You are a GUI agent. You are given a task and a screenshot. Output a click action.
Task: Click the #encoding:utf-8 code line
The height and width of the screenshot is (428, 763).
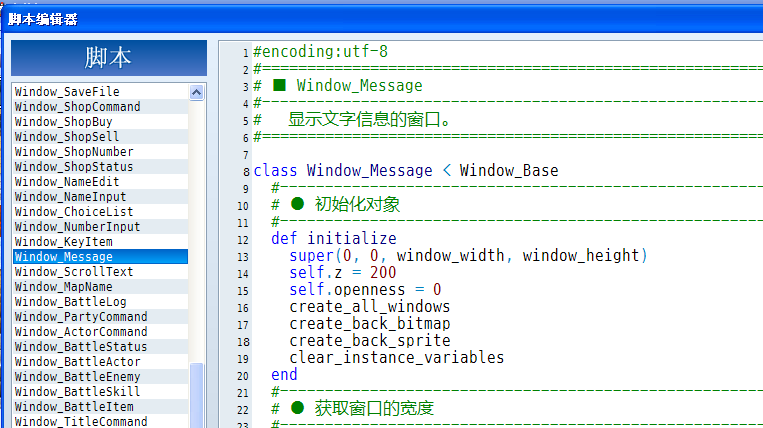point(320,52)
